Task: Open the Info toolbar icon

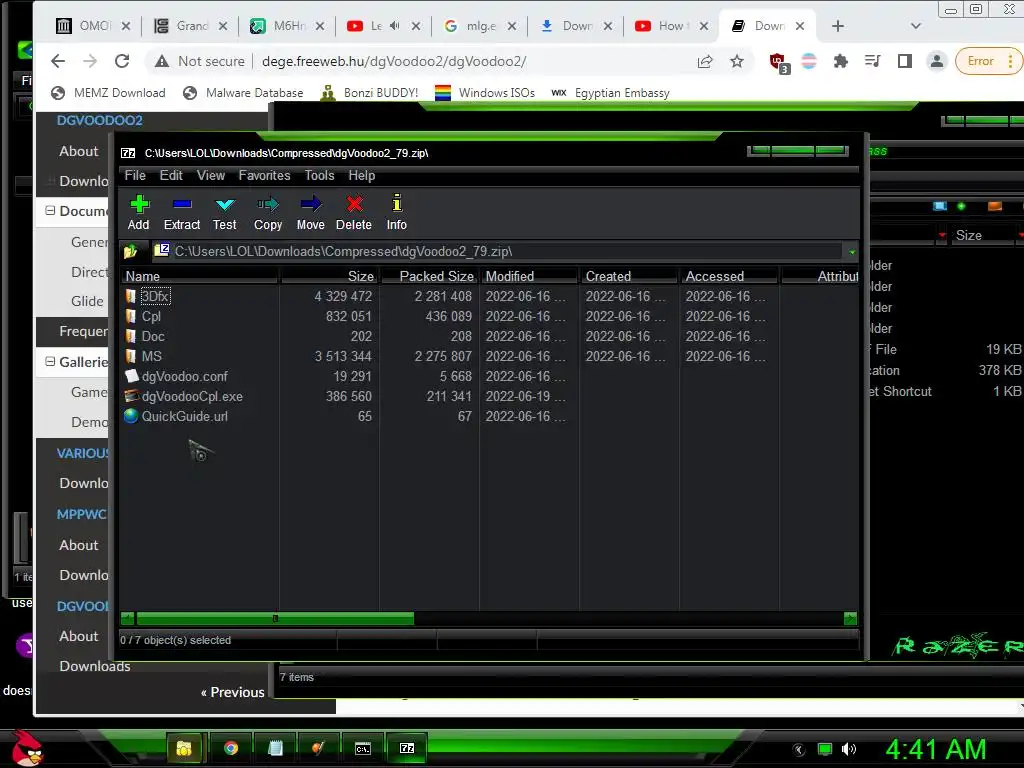Action: click(396, 212)
